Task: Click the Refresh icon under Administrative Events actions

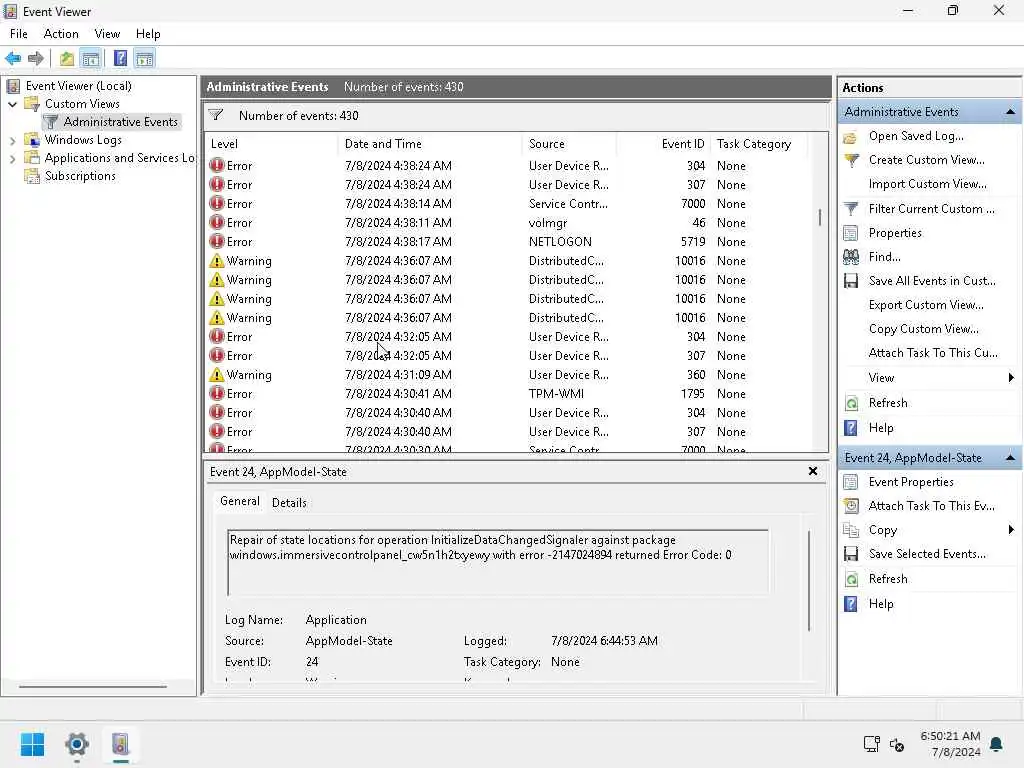Action: [851, 403]
